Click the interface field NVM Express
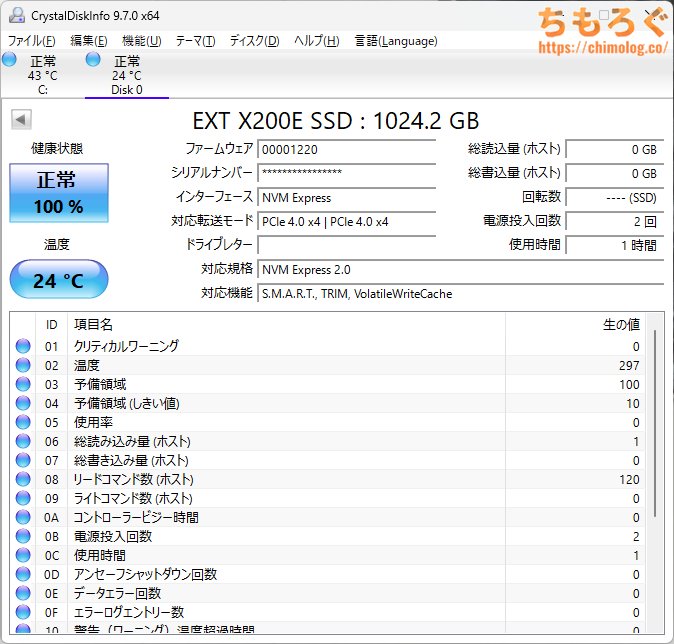 tap(346, 197)
